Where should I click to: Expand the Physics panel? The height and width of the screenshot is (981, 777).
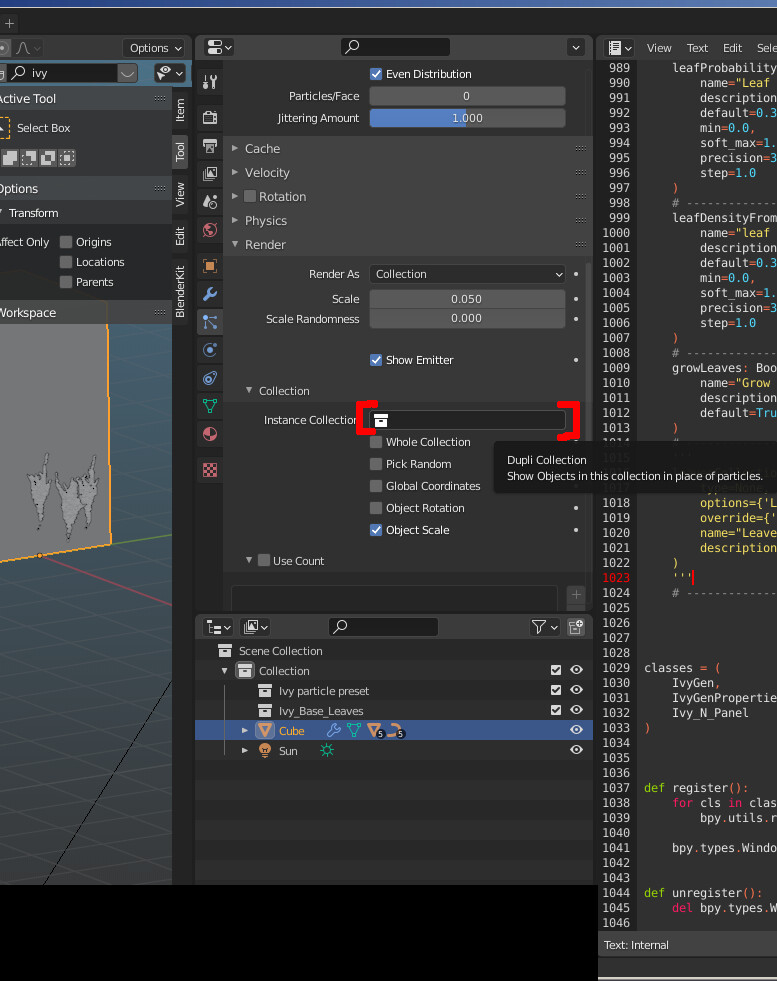coord(235,220)
